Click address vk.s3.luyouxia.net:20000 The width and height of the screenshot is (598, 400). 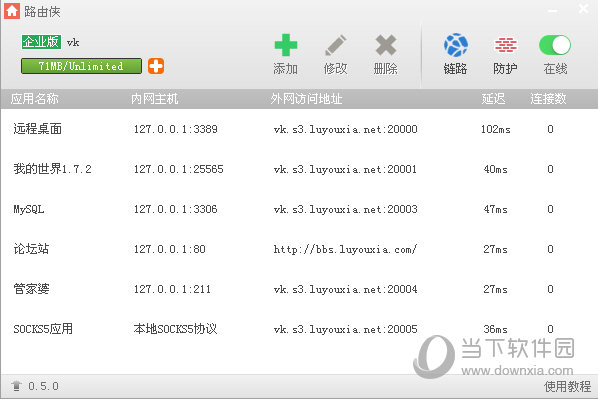pos(346,130)
